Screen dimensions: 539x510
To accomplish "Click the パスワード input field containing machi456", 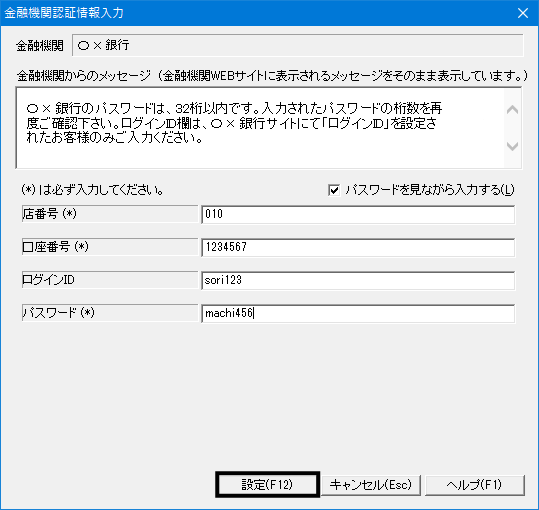I will 358,313.
